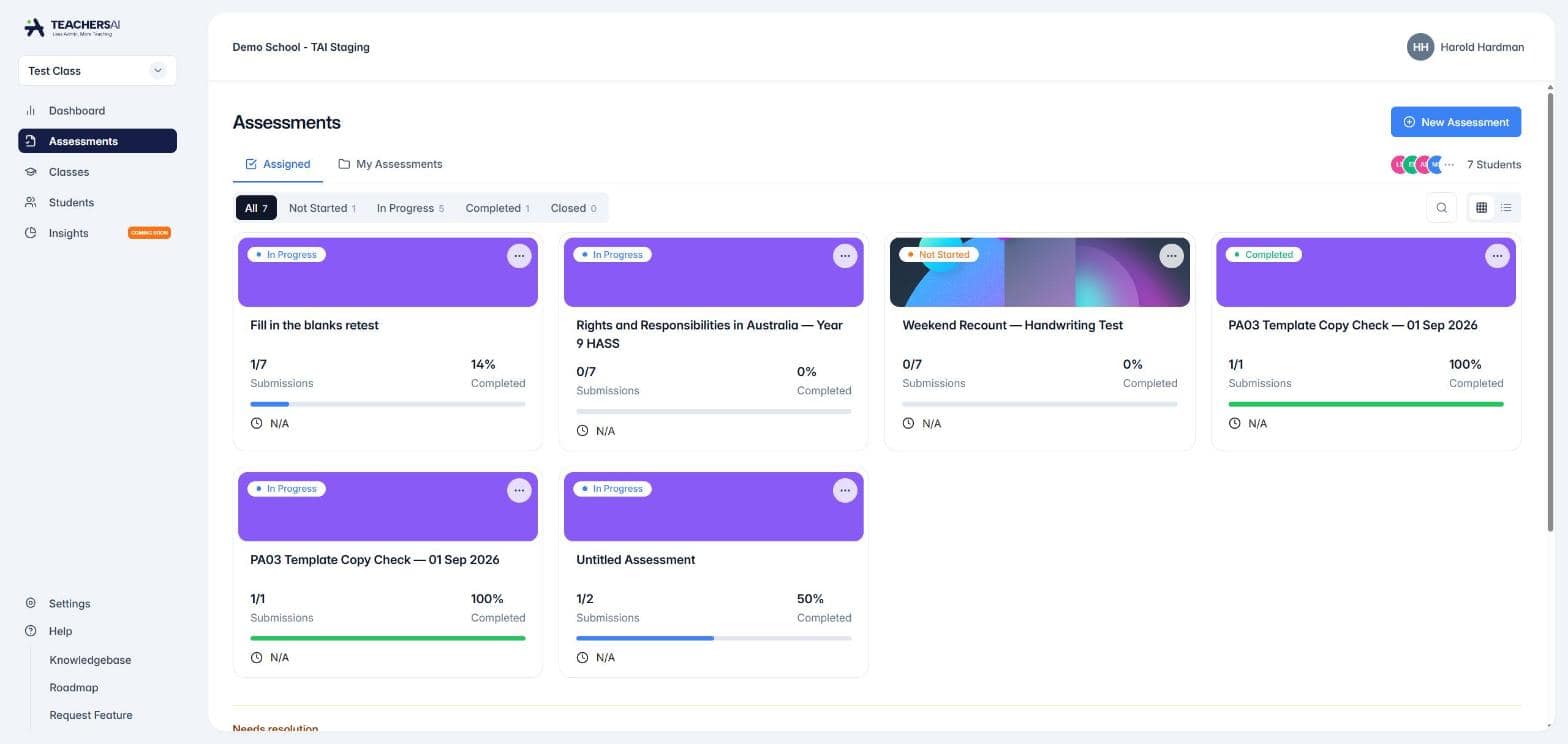Click the clock icon on Untitled Assessment card
Screen dimensions: 1568x744
click(x=583, y=657)
